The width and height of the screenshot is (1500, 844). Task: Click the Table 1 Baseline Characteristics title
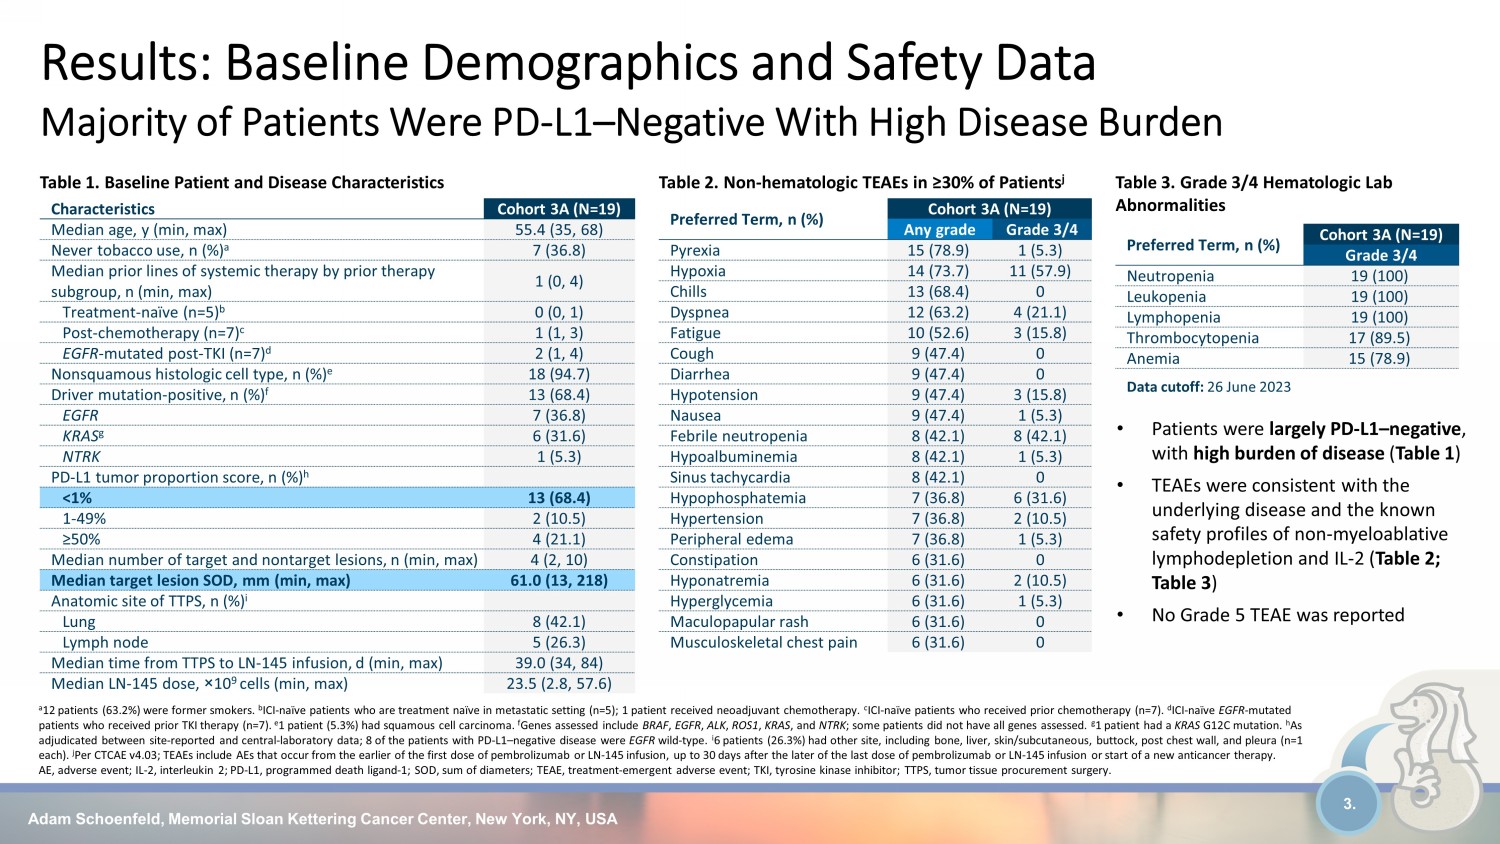click(x=241, y=182)
